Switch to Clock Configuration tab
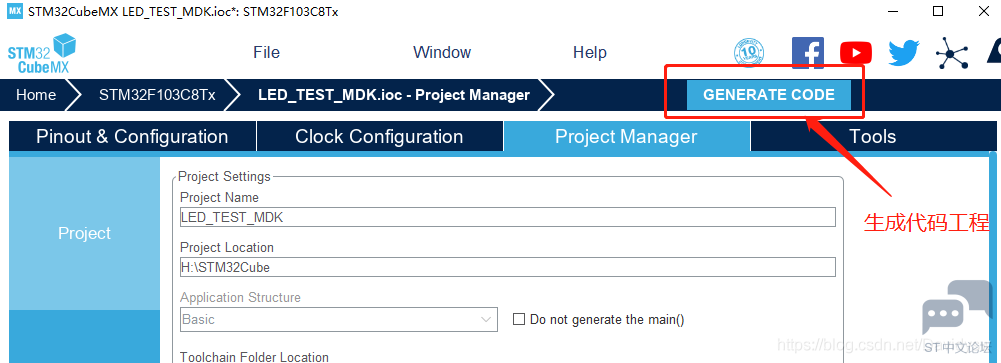Screen dimensions: 1001x363 379,137
